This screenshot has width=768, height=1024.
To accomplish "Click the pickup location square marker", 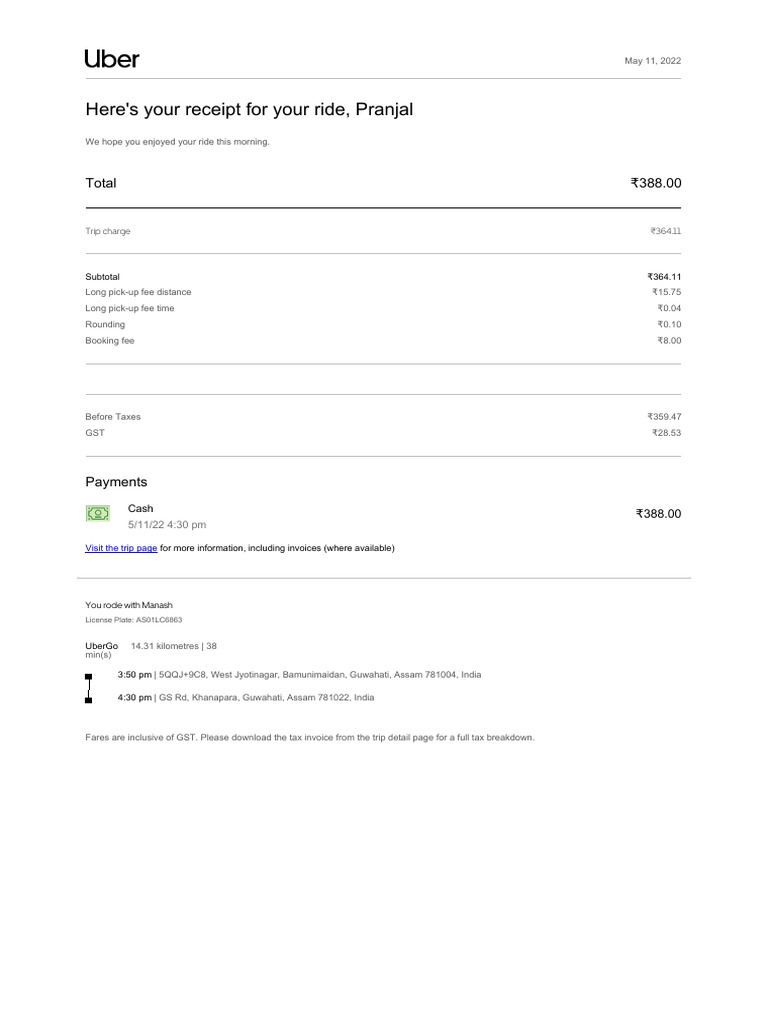I will [x=89, y=676].
